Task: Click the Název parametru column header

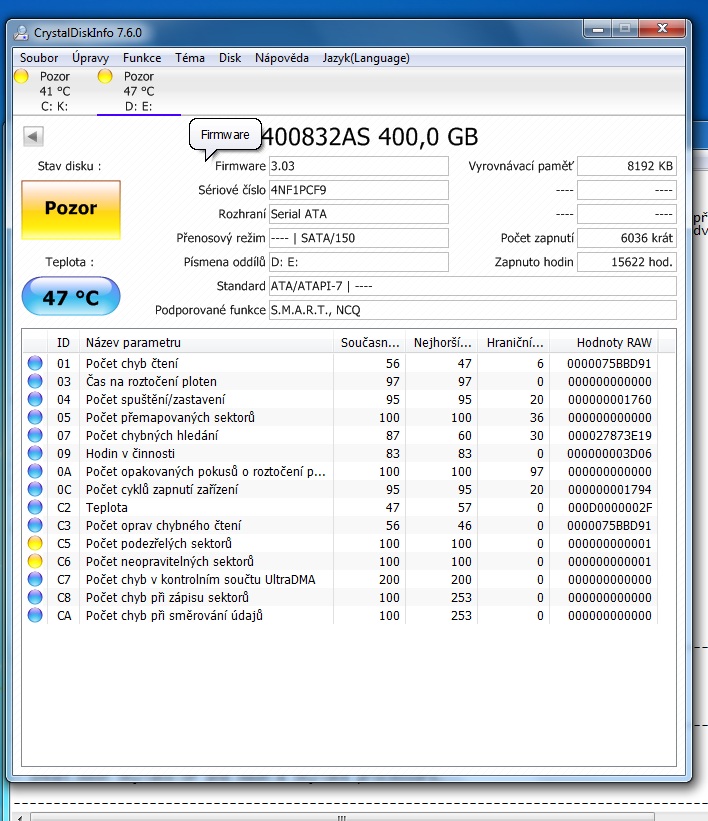Action: point(133,342)
